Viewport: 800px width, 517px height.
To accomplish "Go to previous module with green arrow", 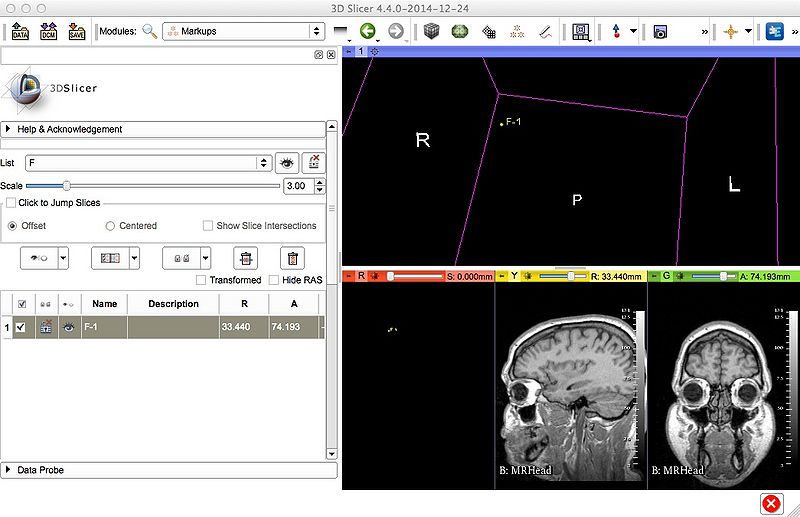I will click(x=367, y=31).
